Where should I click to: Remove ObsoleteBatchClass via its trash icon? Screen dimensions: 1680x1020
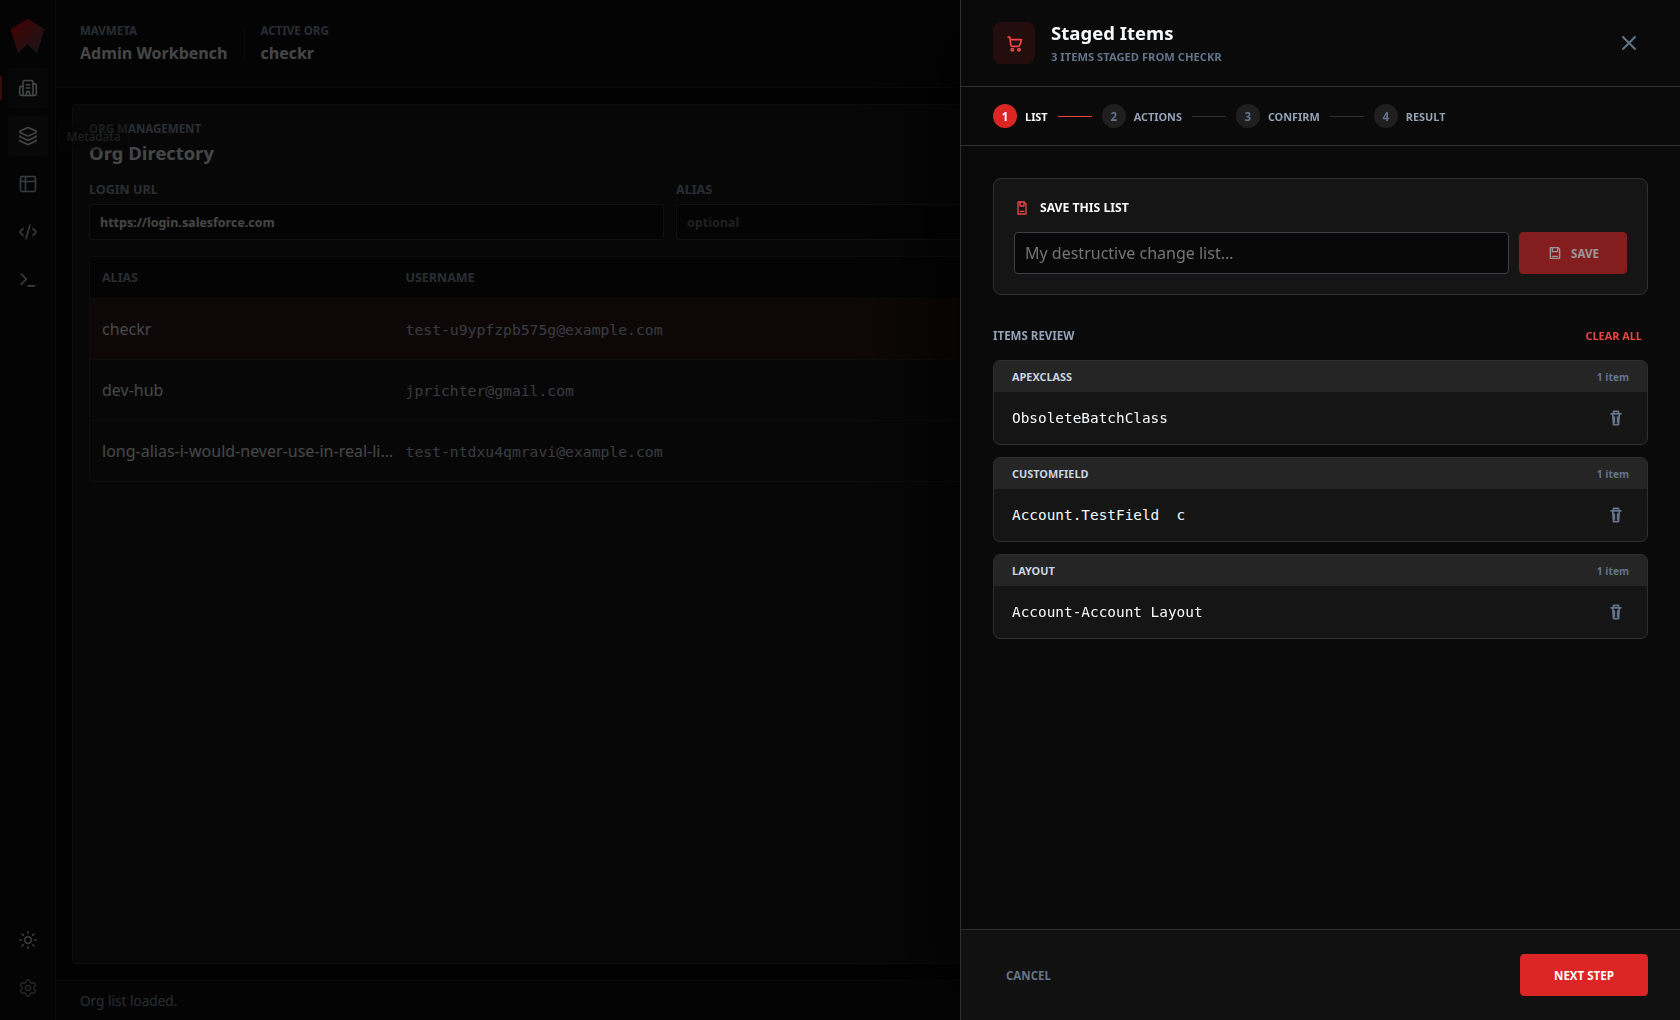click(x=1616, y=418)
